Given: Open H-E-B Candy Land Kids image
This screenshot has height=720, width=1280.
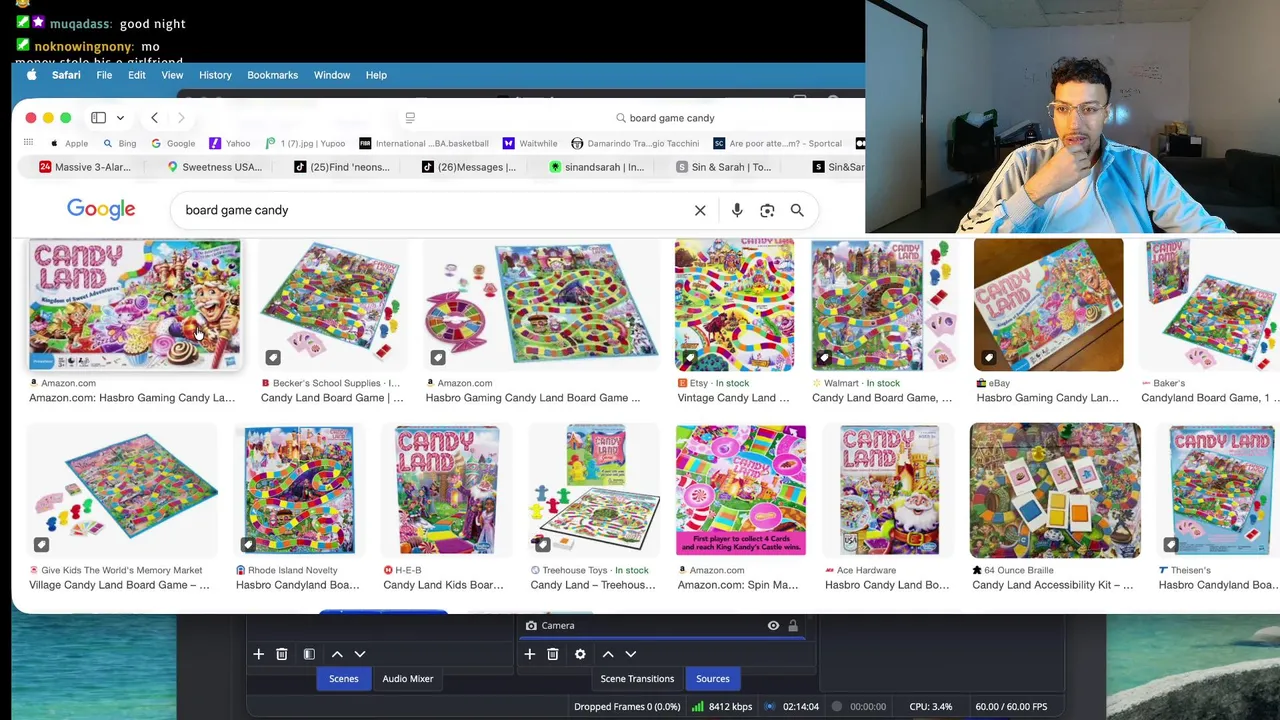Looking at the screenshot, I should click(x=447, y=490).
